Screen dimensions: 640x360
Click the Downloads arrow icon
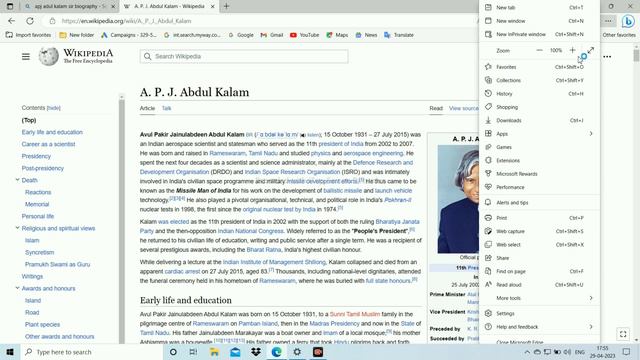tap(488, 120)
